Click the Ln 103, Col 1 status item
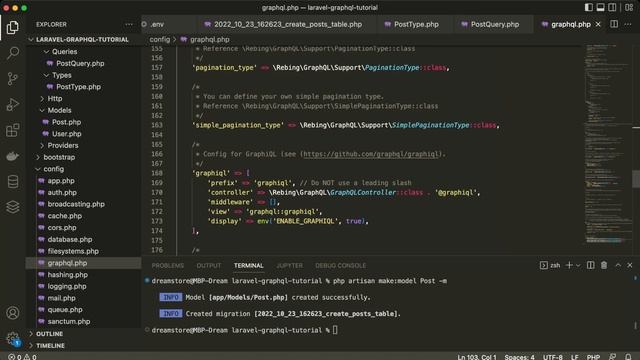The height and width of the screenshot is (360, 640). click(x=477, y=357)
